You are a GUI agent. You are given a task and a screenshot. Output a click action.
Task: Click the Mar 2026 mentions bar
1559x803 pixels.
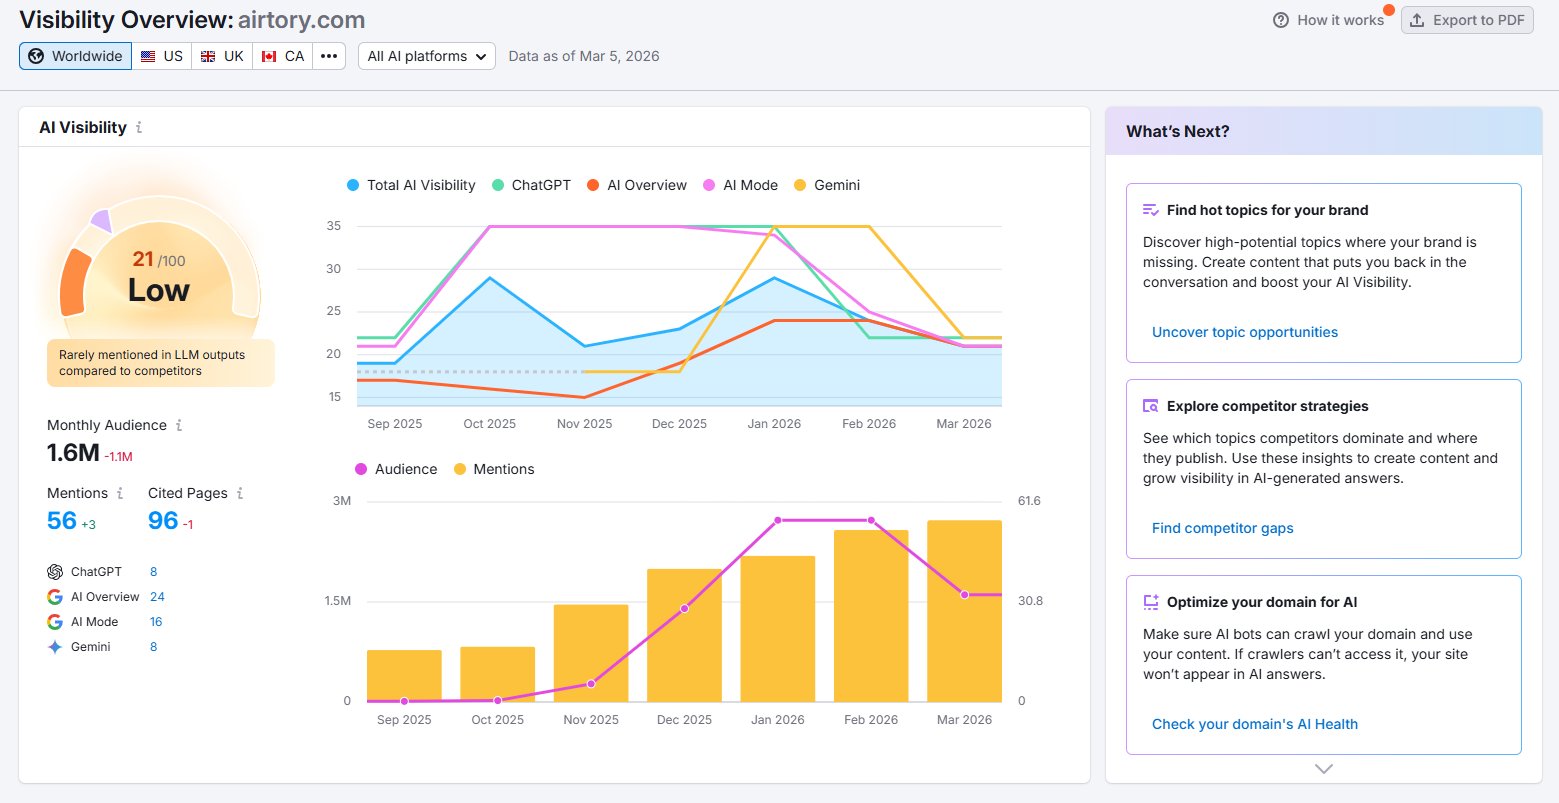(964, 611)
